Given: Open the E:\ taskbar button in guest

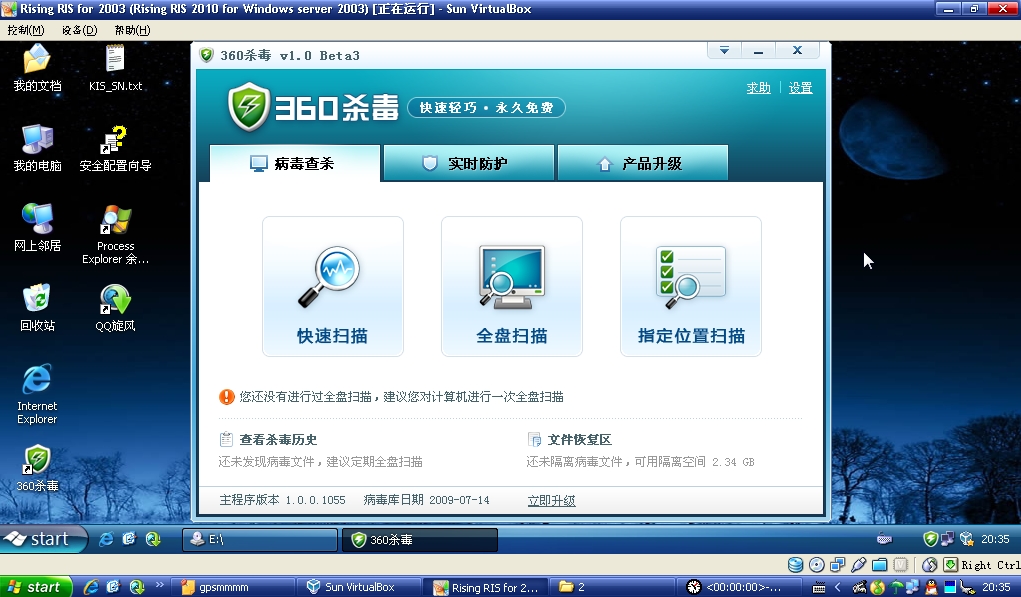Looking at the screenshot, I should [x=260, y=540].
